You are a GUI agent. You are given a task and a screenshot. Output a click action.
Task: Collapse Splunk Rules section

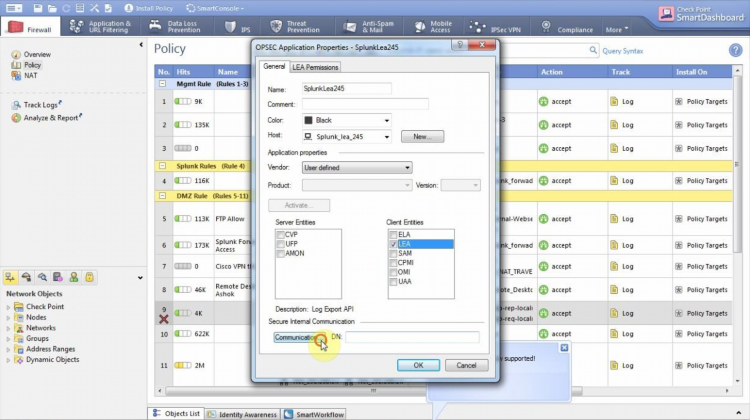[163, 166]
